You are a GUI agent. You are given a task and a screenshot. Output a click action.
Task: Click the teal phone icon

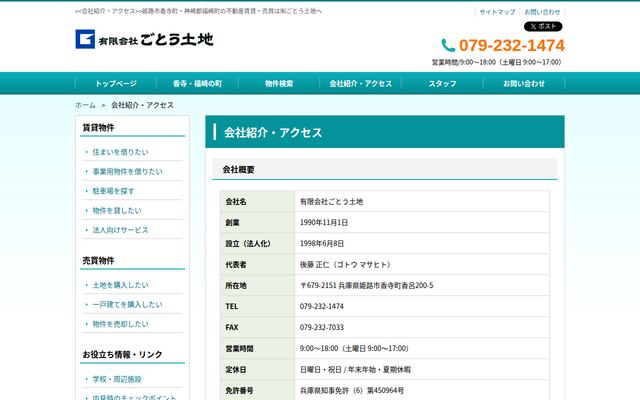[448, 45]
